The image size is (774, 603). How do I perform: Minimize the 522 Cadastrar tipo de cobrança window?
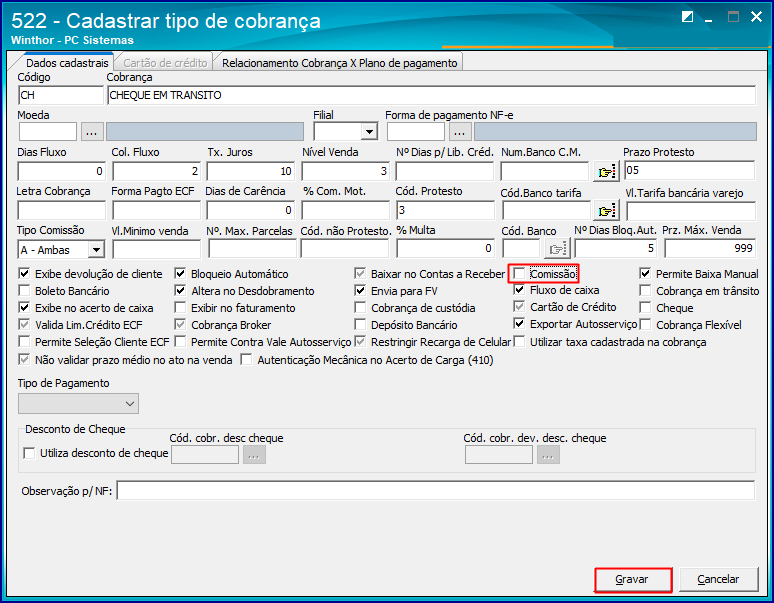(x=709, y=18)
